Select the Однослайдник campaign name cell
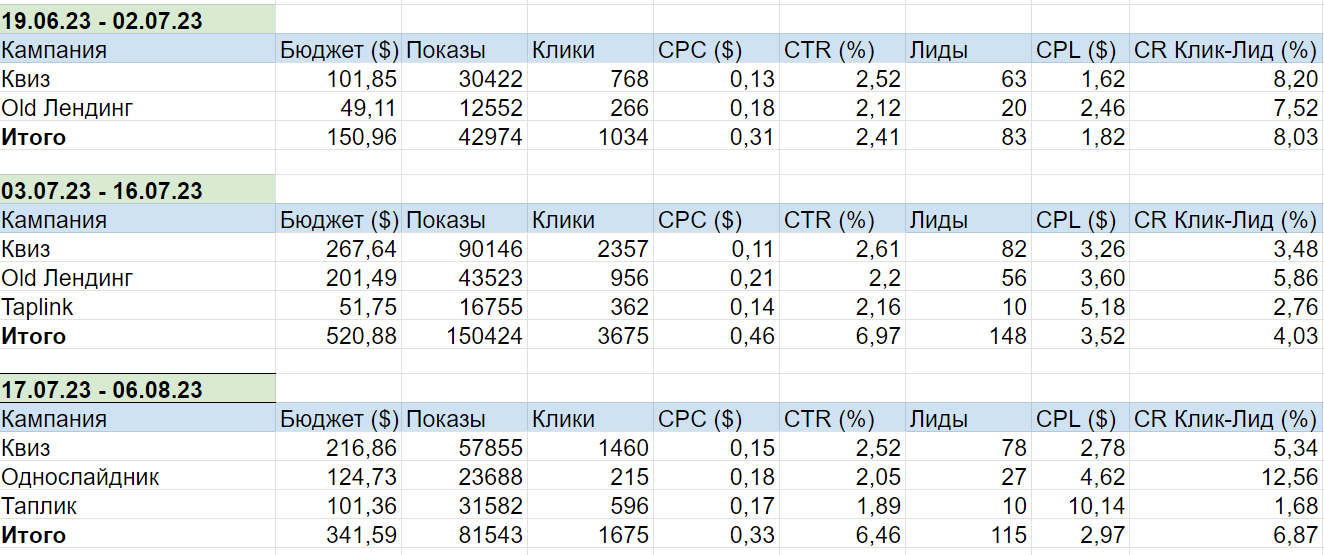 click(x=138, y=476)
